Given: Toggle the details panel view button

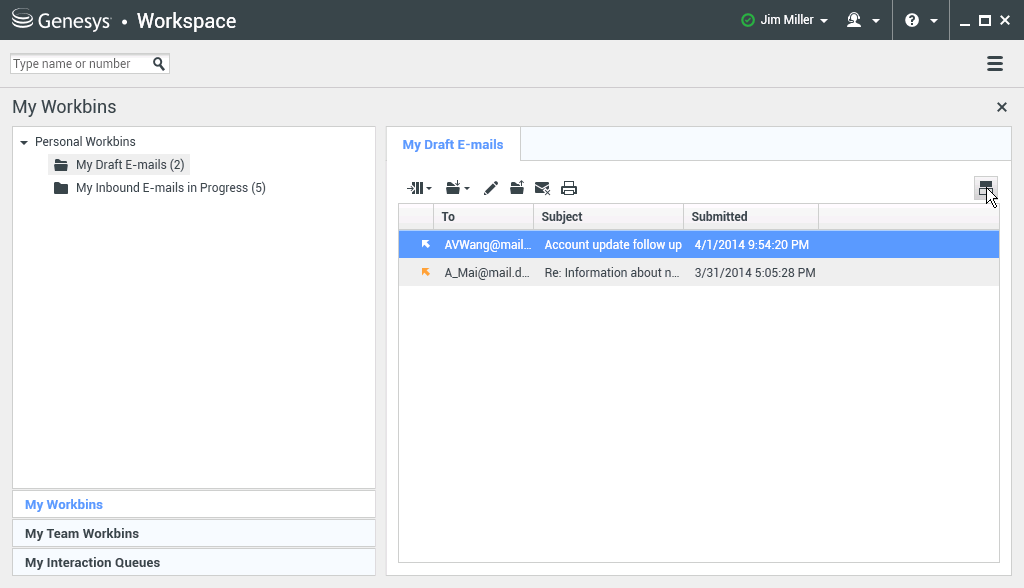Looking at the screenshot, I should pos(985,188).
